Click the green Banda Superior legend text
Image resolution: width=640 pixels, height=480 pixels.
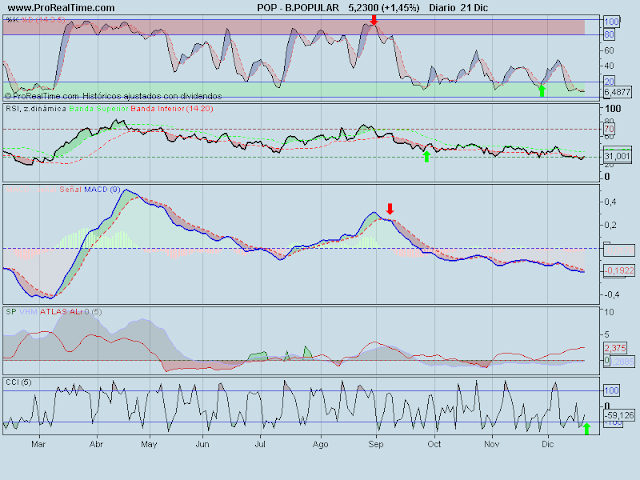point(98,109)
